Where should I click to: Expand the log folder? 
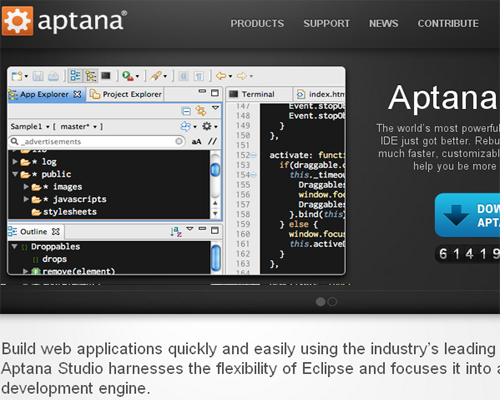(x=15, y=162)
